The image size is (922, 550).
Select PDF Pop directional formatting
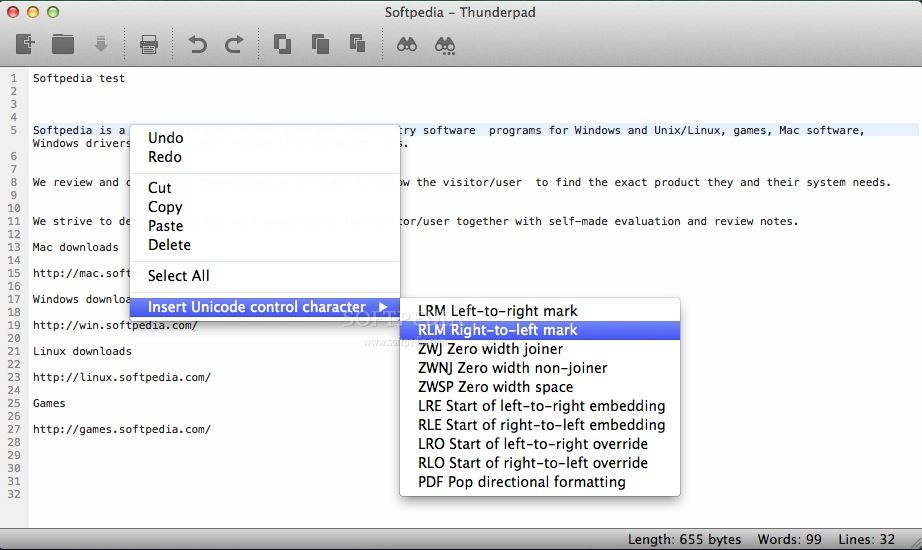[540, 482]
